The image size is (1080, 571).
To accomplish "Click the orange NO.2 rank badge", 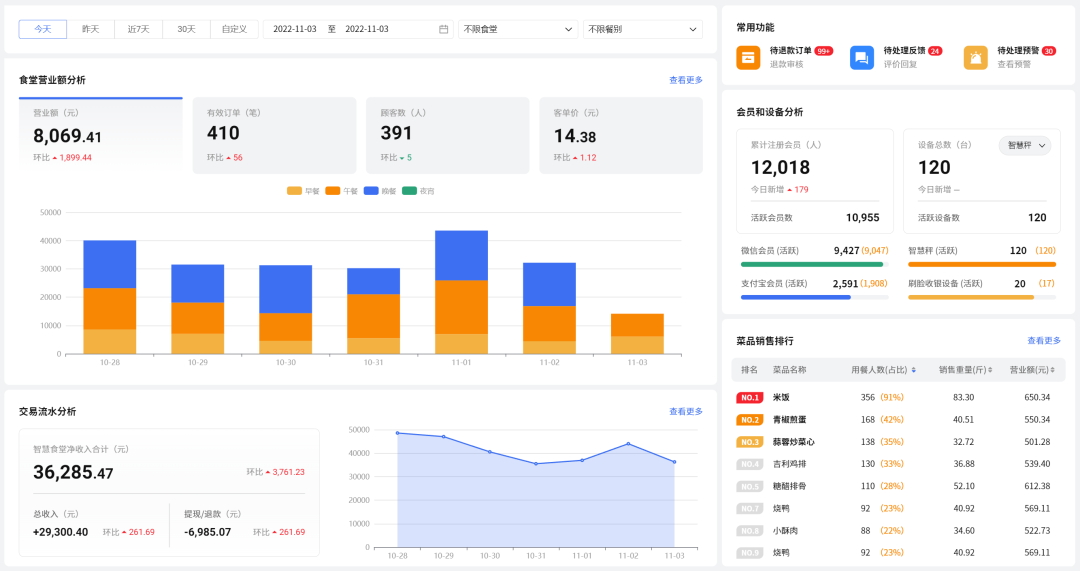I will (749, 419).
